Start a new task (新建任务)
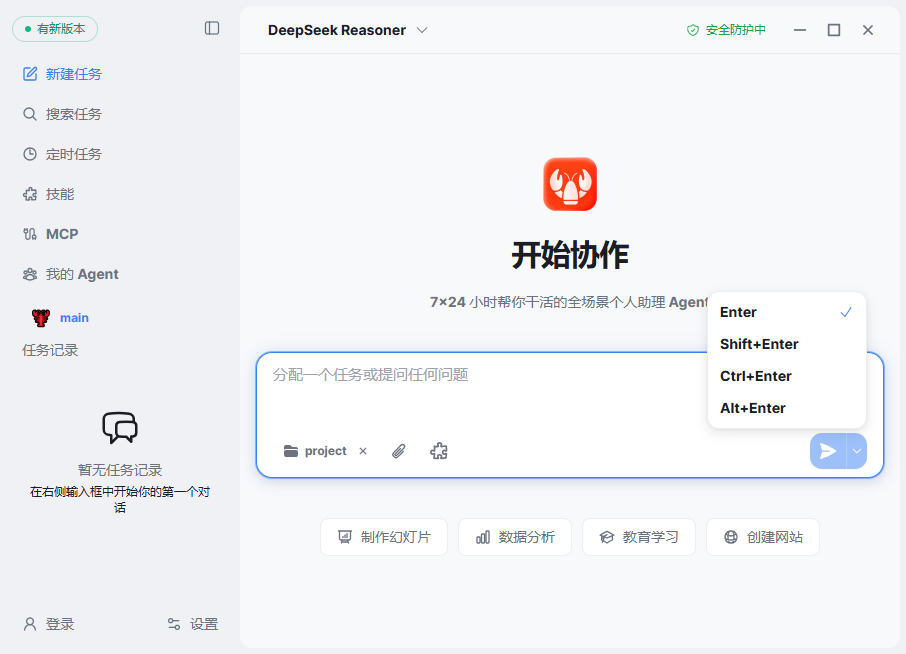Image resolution: width=906 pixels, height=654 pixels. coord(62,74)
